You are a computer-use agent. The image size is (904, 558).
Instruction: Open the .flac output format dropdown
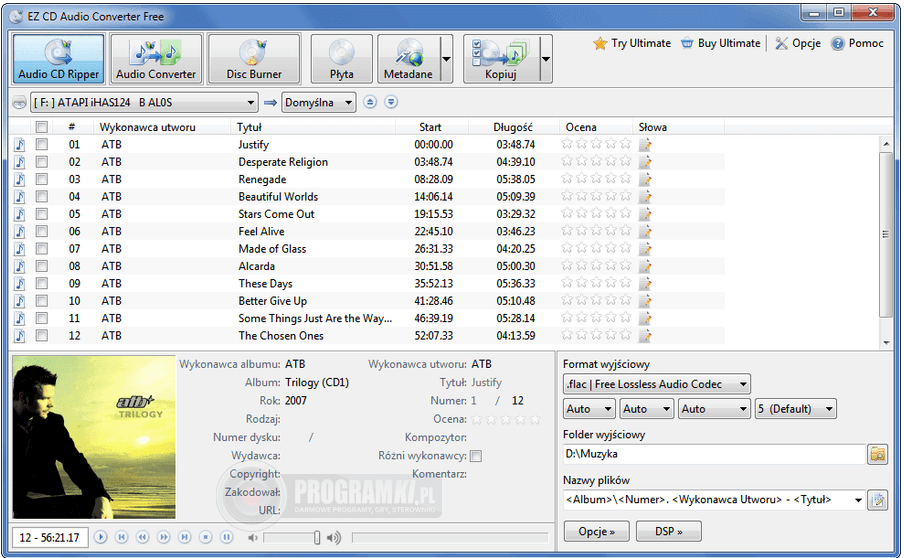pyautogui.click(x=657, y=384)
